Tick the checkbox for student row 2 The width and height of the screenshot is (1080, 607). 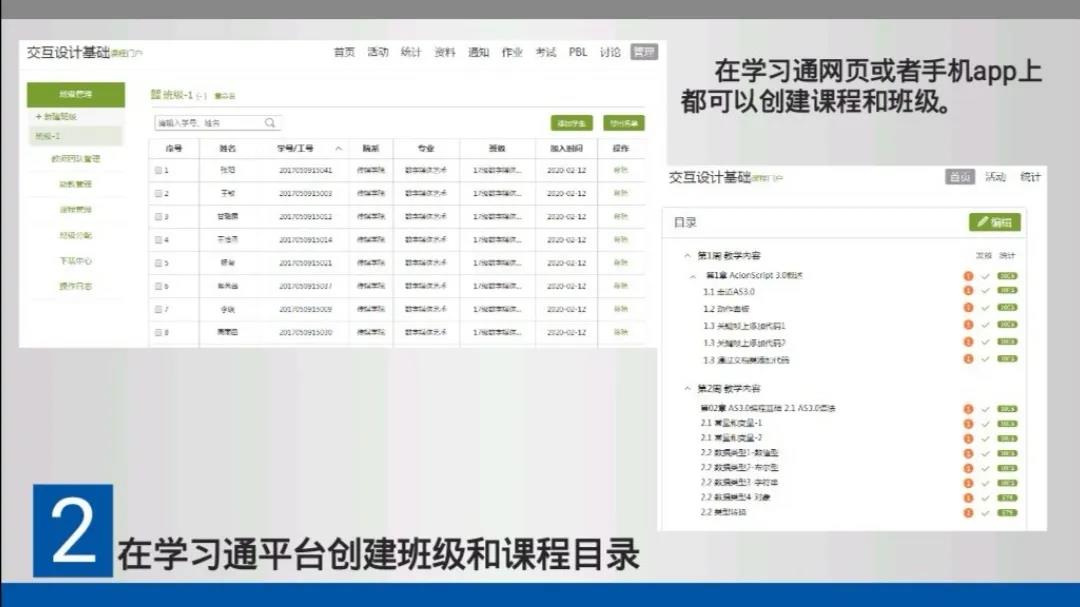pyautogui.click(x=158, y=194)
